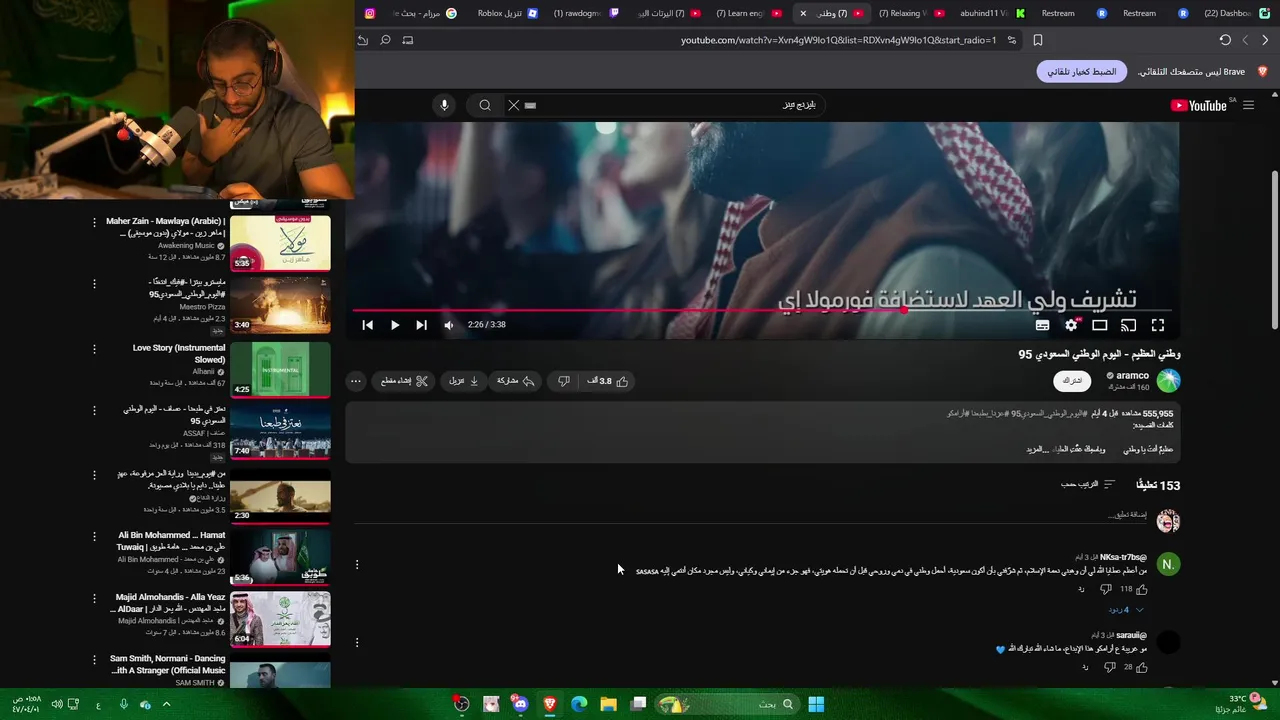Open options for Maher Zain Mawlaya video

coord(94,222)
